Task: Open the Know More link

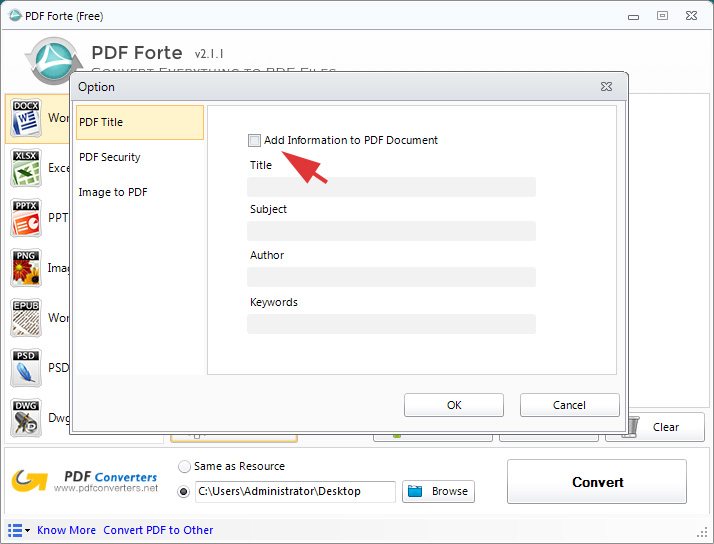Action: click(66, 530)
